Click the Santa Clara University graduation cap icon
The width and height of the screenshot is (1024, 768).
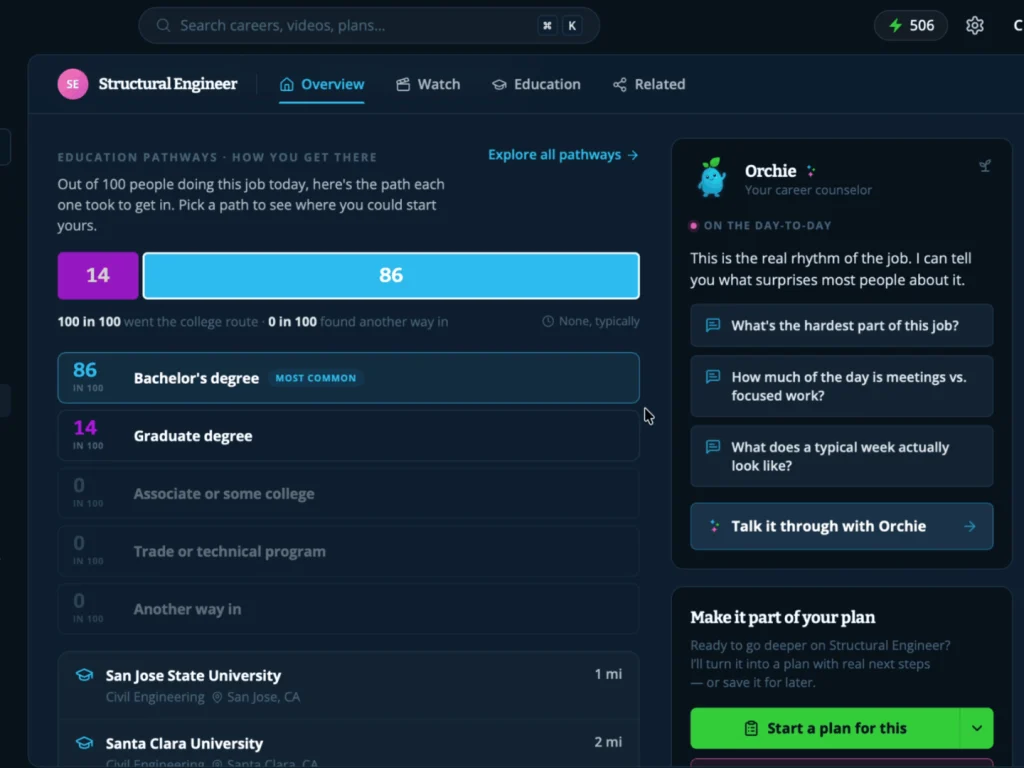click(x=84, y=743)
